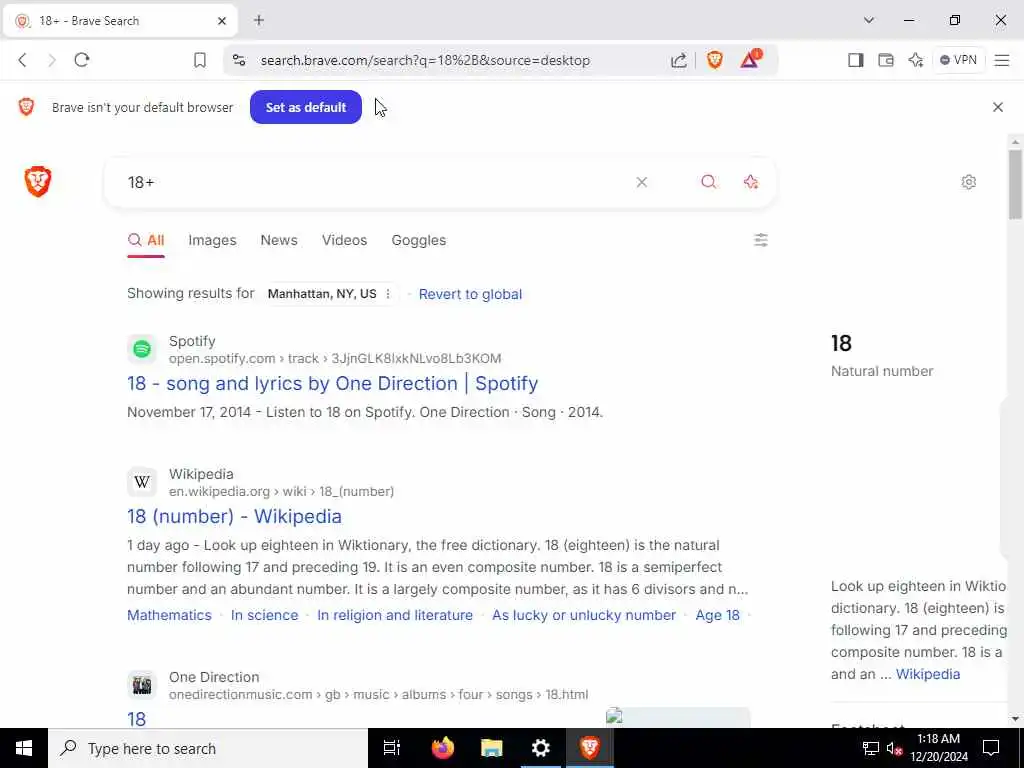Click Set as default button
The width and height of the screenshot is (1024, 768).
coord(306,107)
